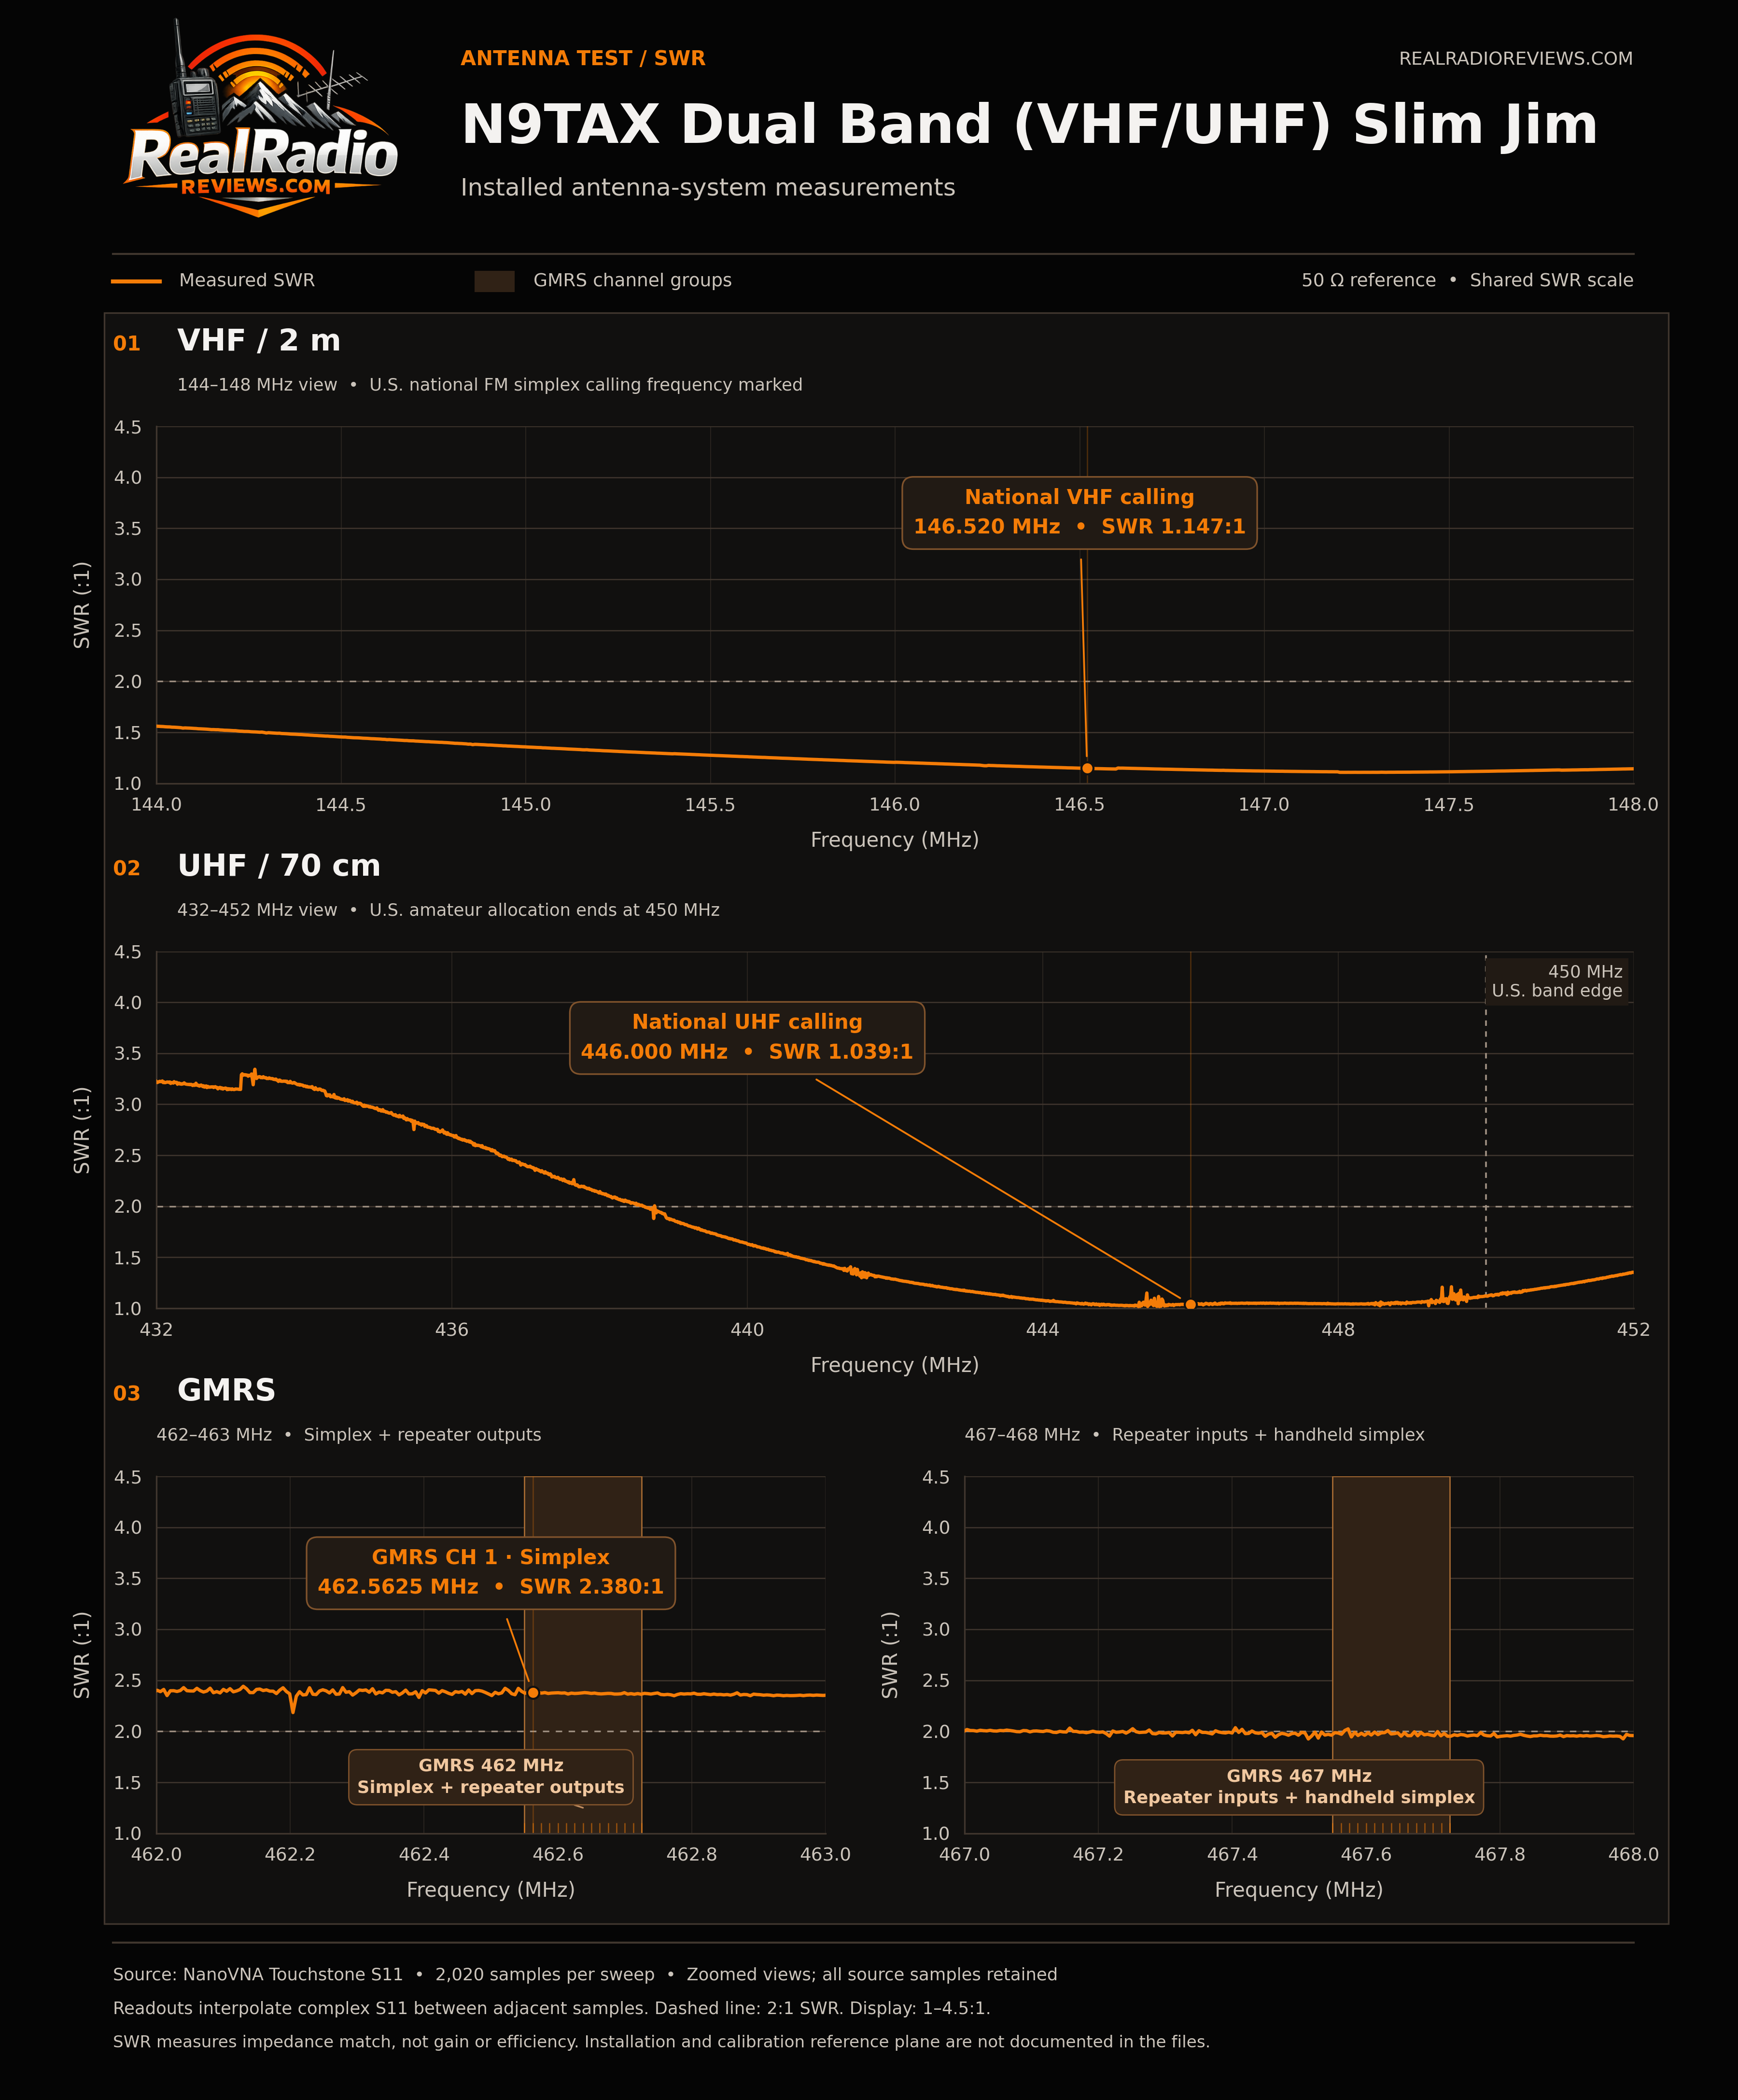The height and width of the screenshot is (2100, 1738).
Task: Click '50 Ω reference • Shared SWR scale' text
Action: 1467,281
